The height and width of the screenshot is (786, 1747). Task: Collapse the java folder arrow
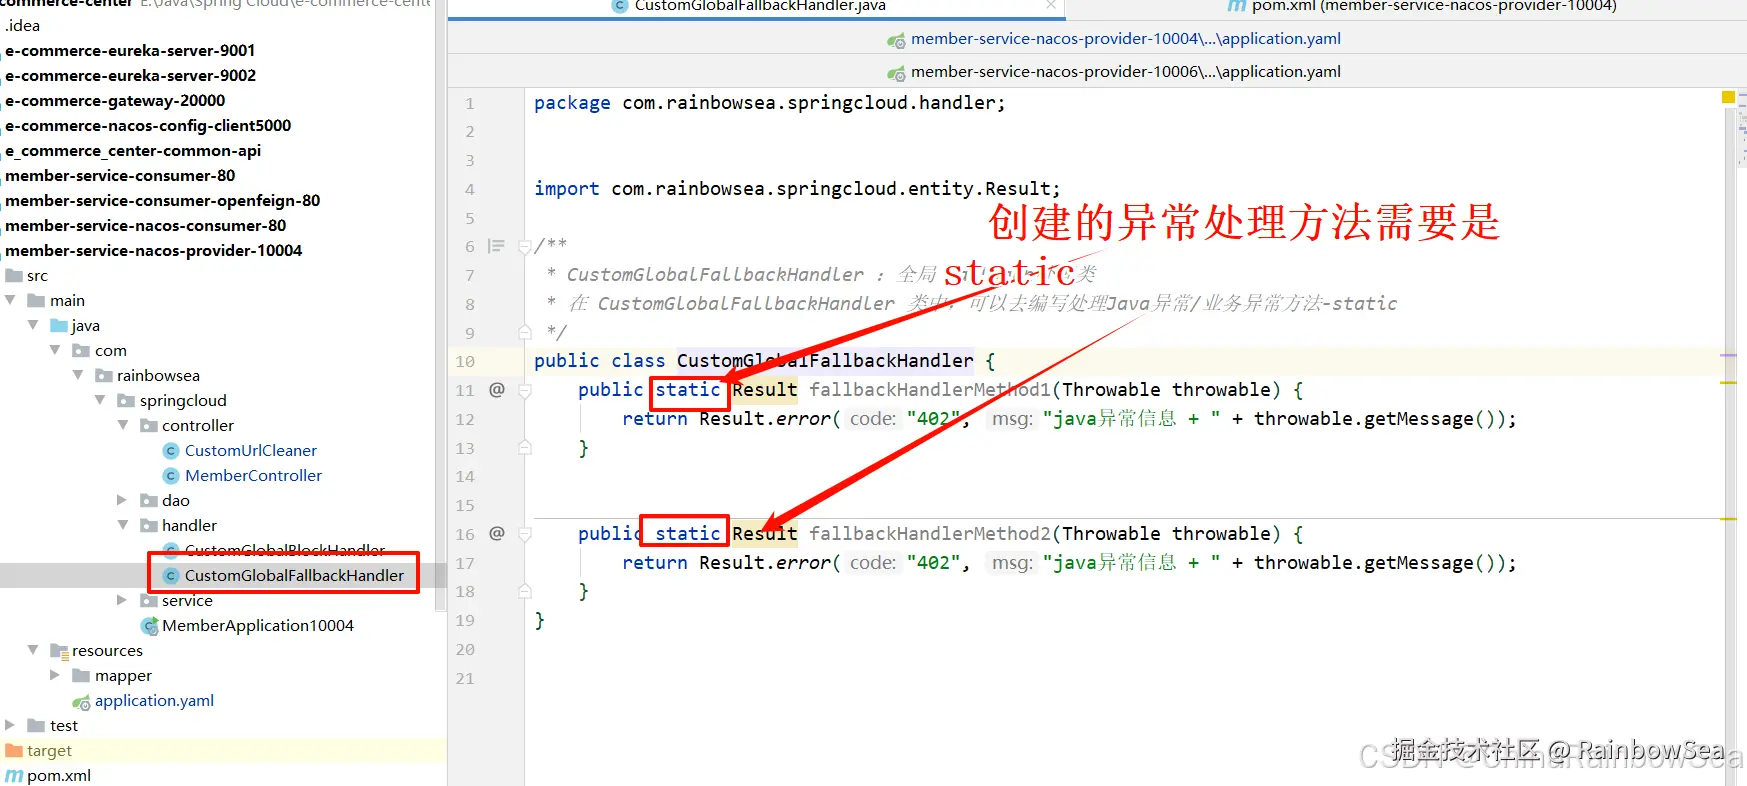[33, 325]
